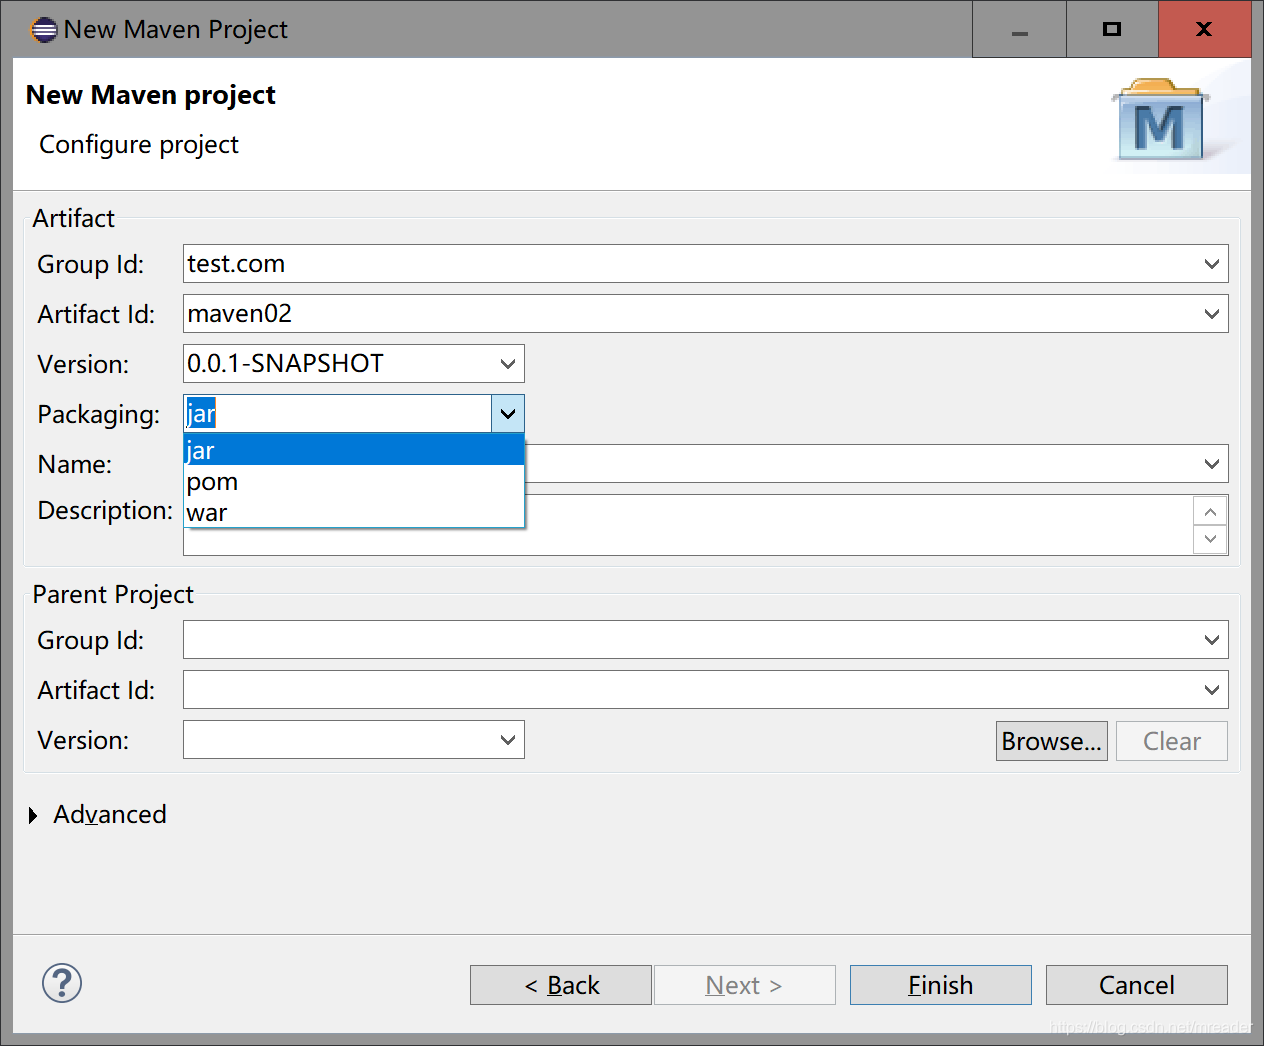Image resolution: width=1264 pixels, height=1046 pixels.
Task: Open Artifact Id maven02 dropdown arrow
Action: tap(1211, 314)
